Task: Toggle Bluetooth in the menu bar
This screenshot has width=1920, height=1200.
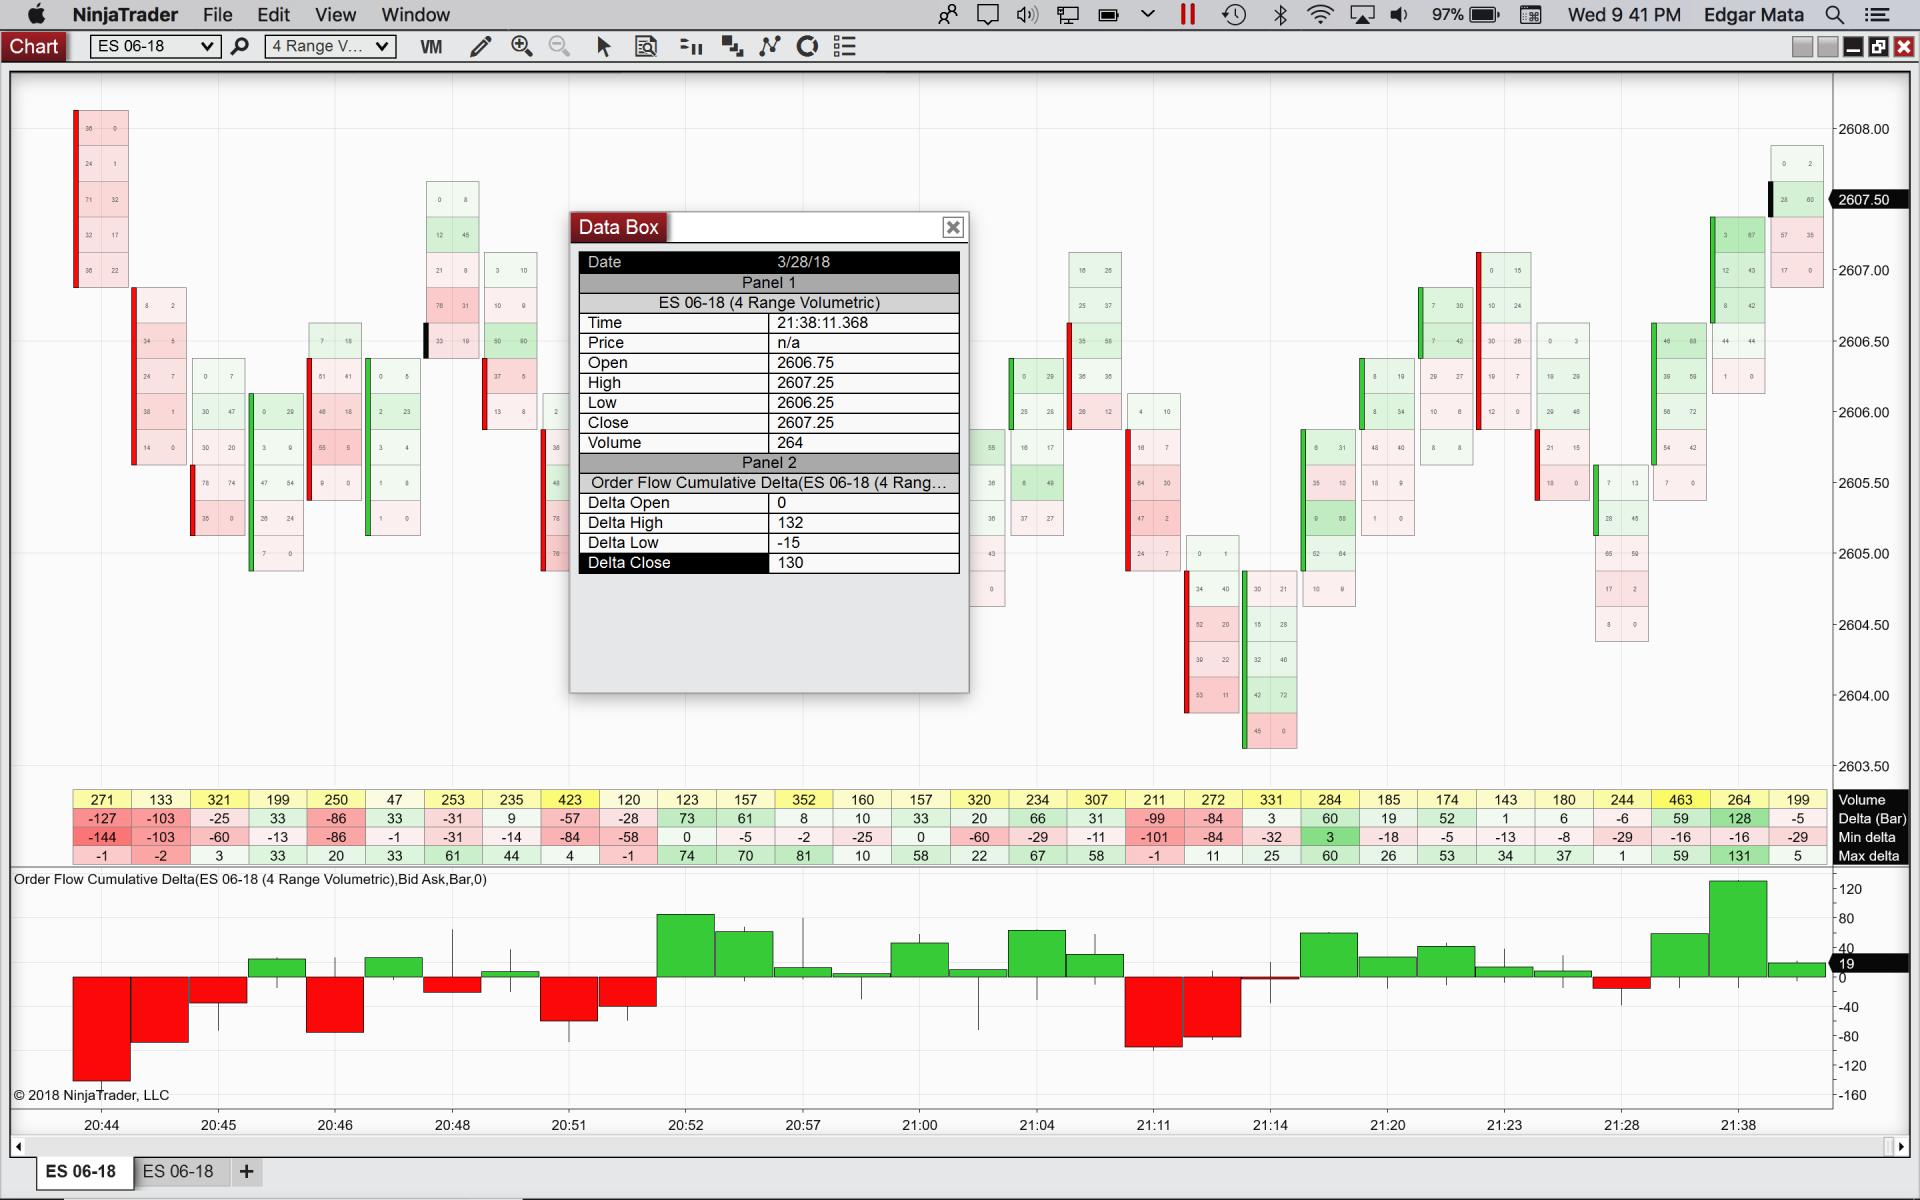Action: (1280, 15)
